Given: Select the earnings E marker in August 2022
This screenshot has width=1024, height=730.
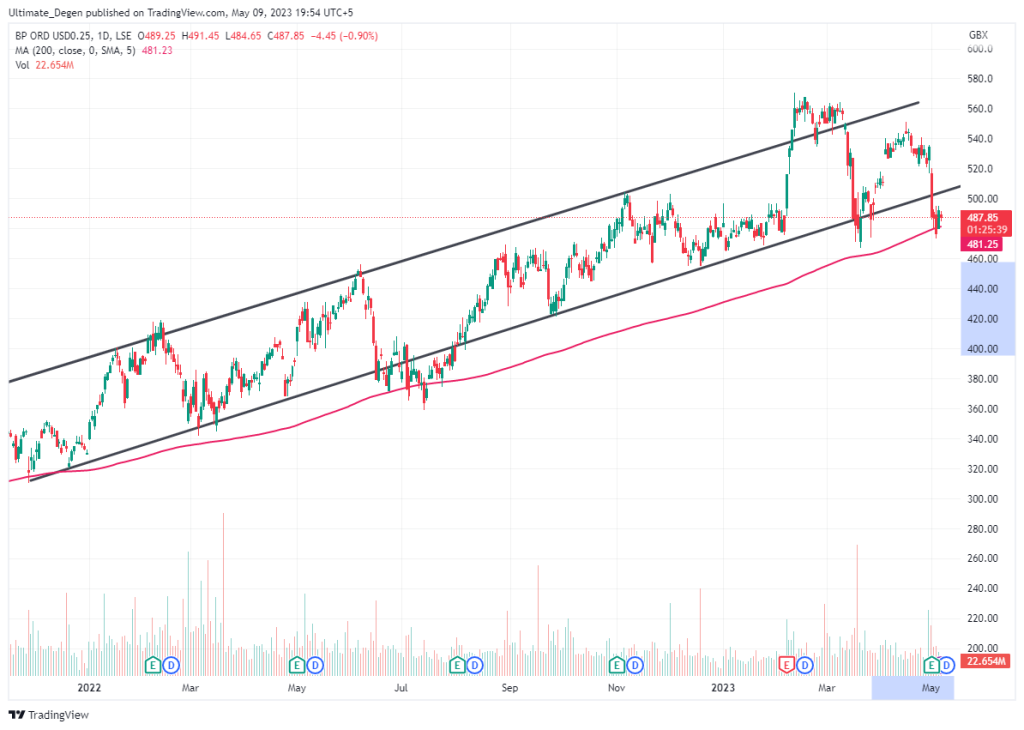Looking at the screenshot, I should coord(457,665).
